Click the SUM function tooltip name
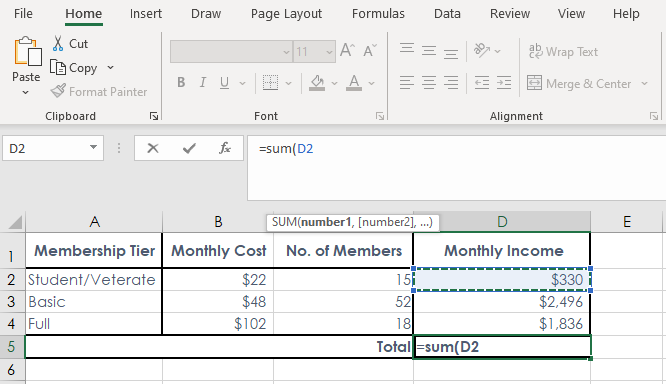Image resolution: width=666 pixels, height=384 pixels. coord(284,222)
